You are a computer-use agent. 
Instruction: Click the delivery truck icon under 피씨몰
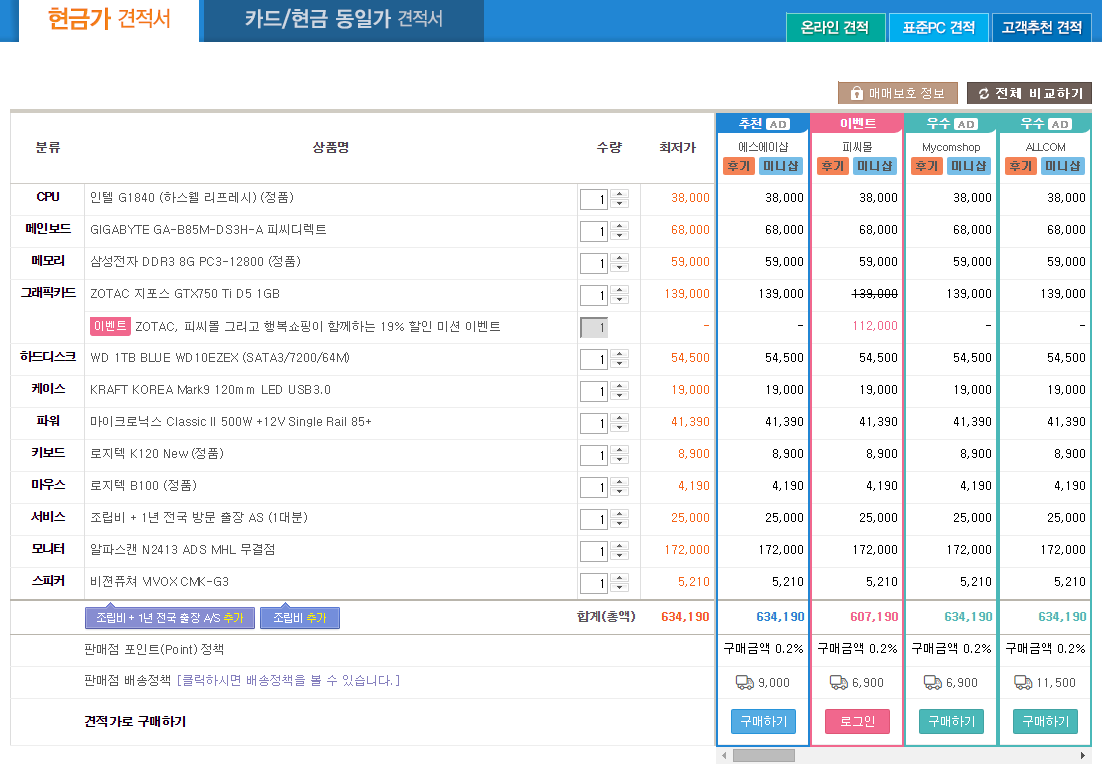pos(839,682)
